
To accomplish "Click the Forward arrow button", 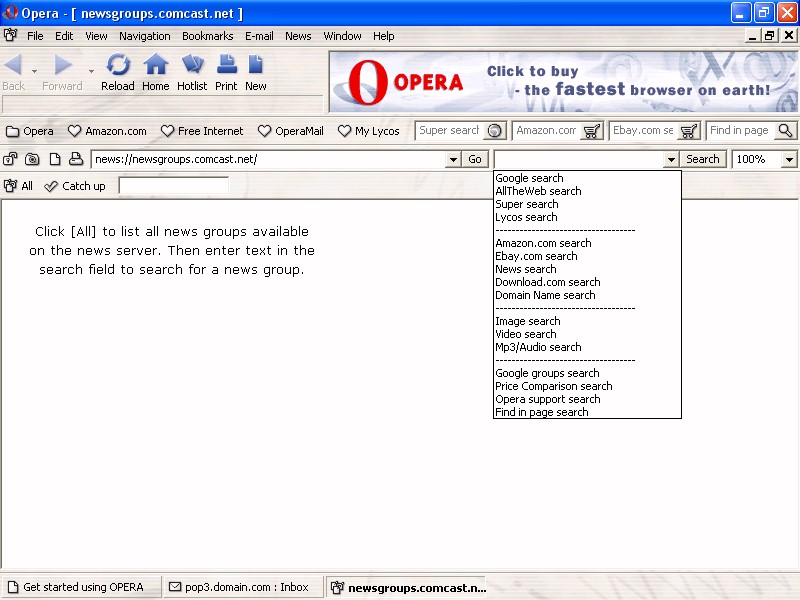I will [x=63, y=65].
